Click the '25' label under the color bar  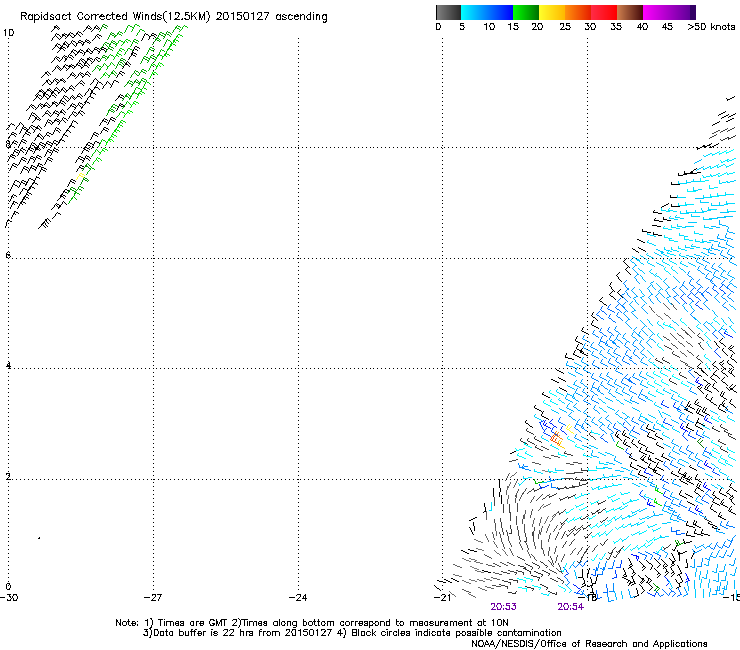click(565, 27)
